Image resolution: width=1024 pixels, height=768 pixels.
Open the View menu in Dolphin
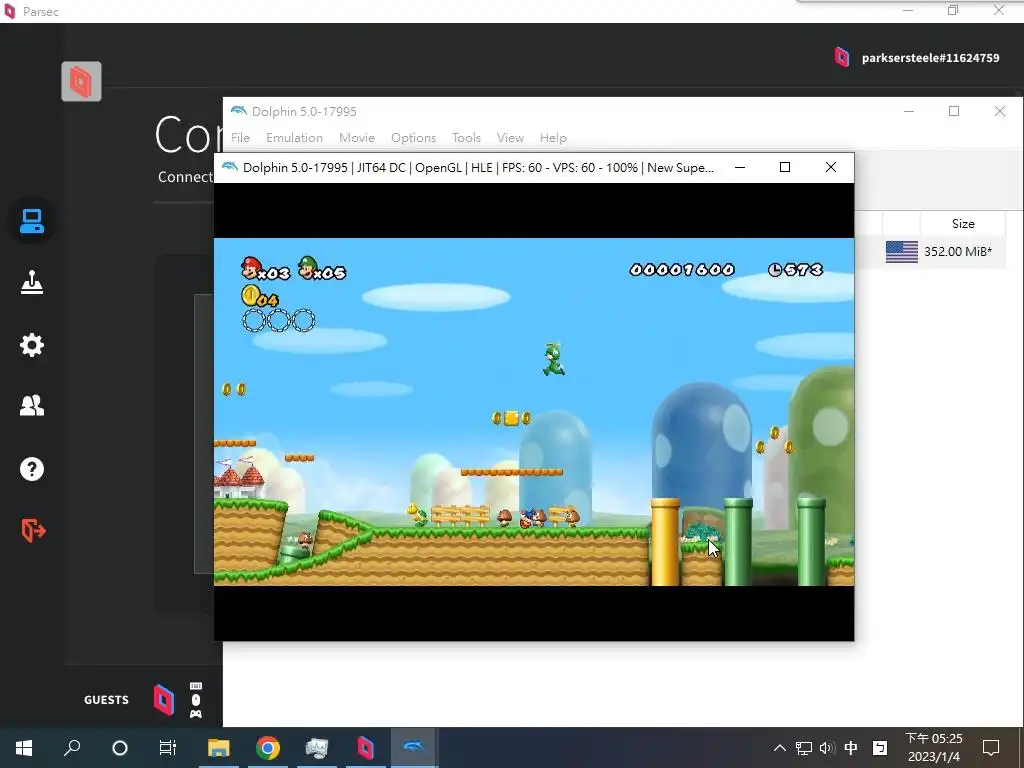pyautogui.click(x=510, y=138)
